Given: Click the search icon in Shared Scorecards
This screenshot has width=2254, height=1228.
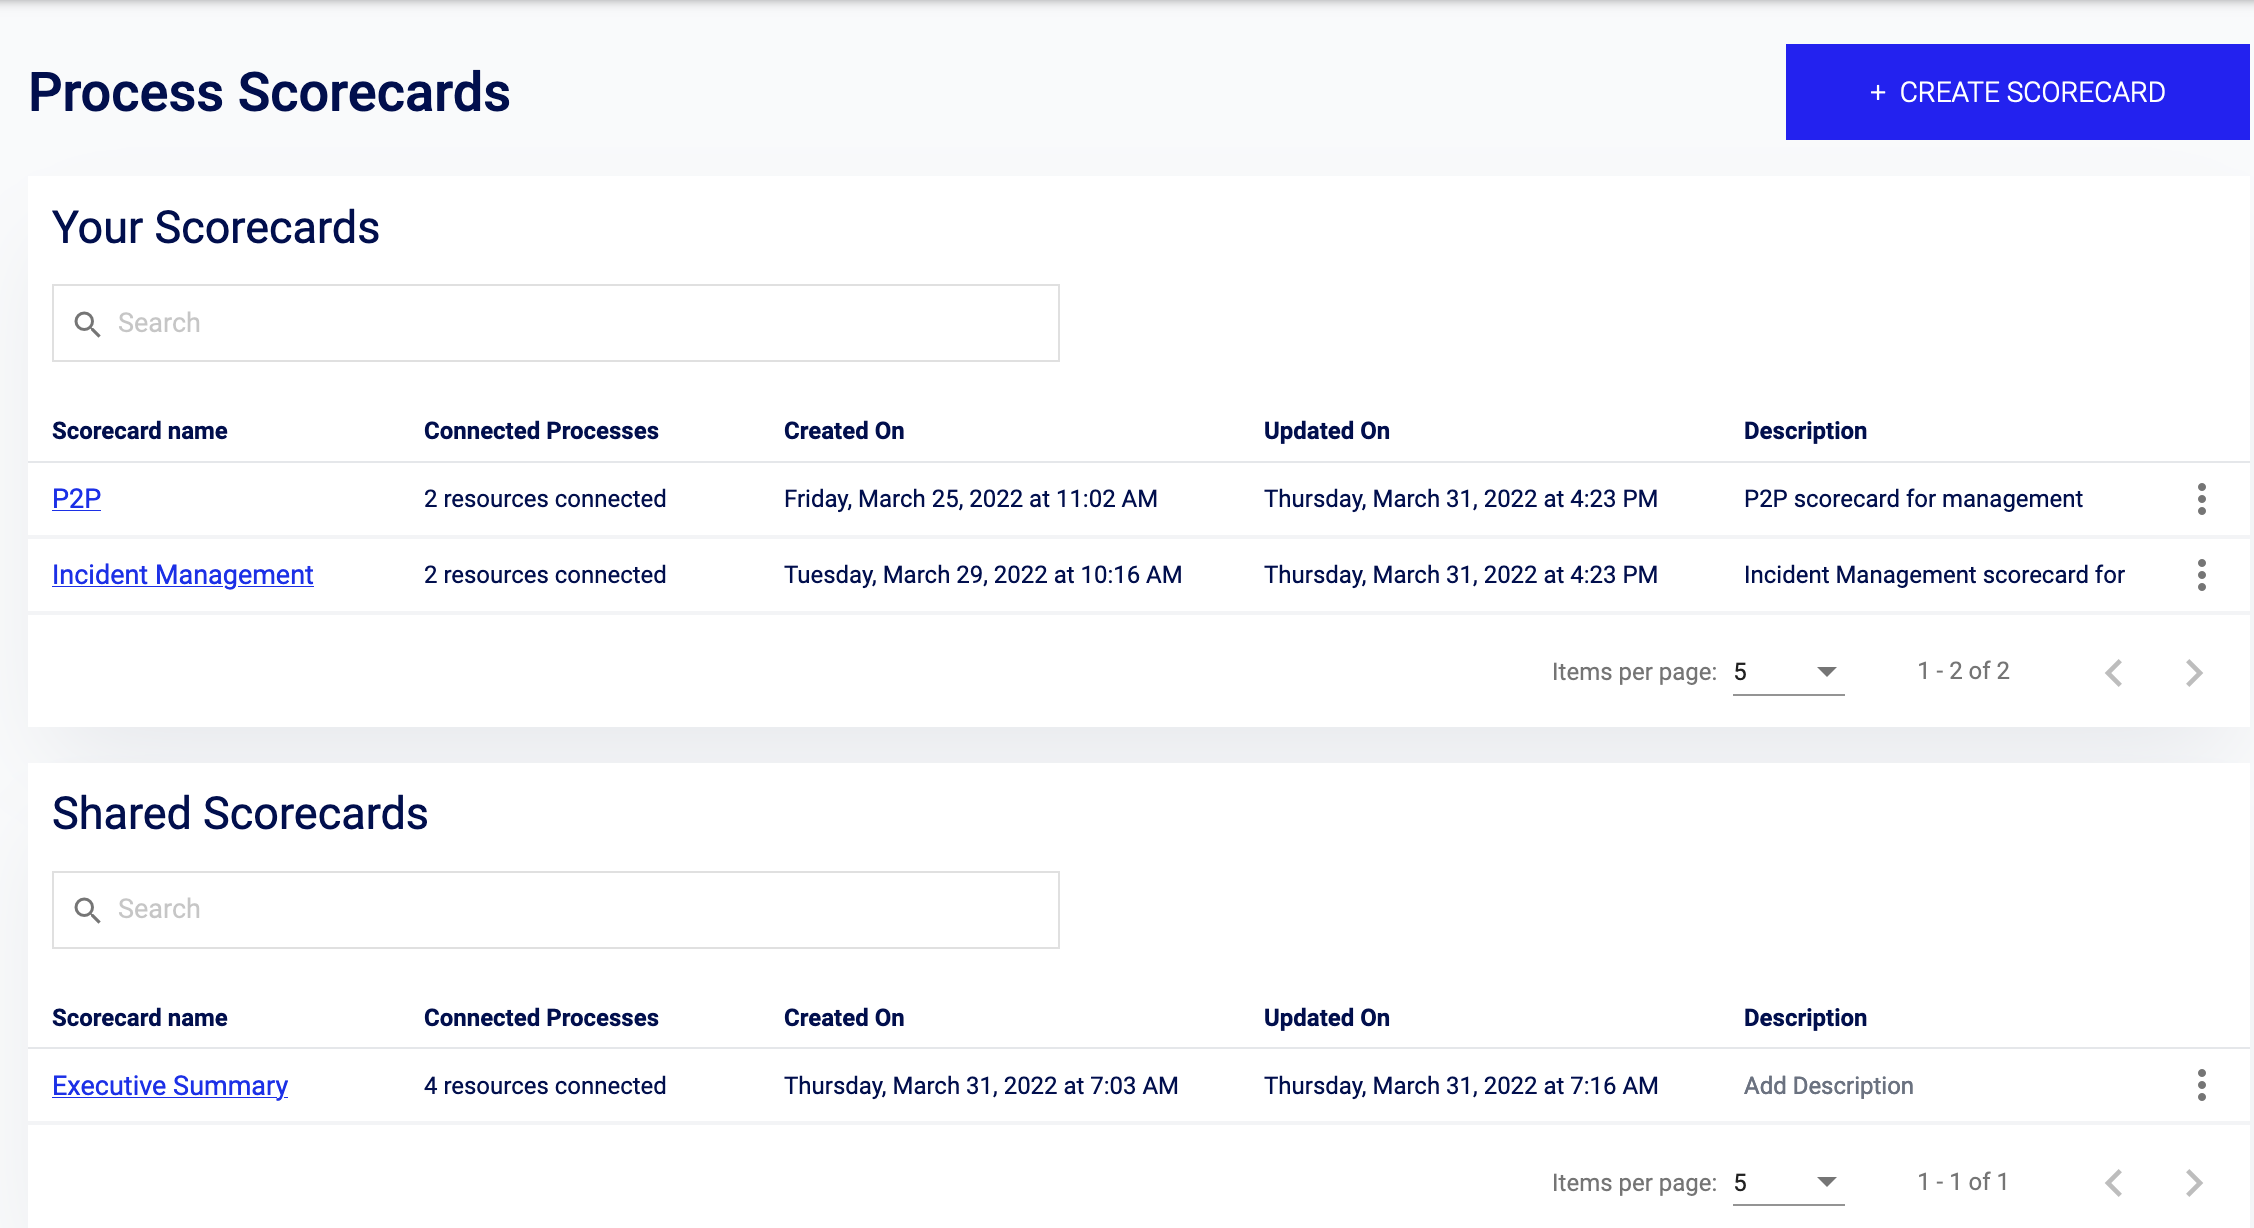Looking at the screenshot, I should (x=88, y=909).
